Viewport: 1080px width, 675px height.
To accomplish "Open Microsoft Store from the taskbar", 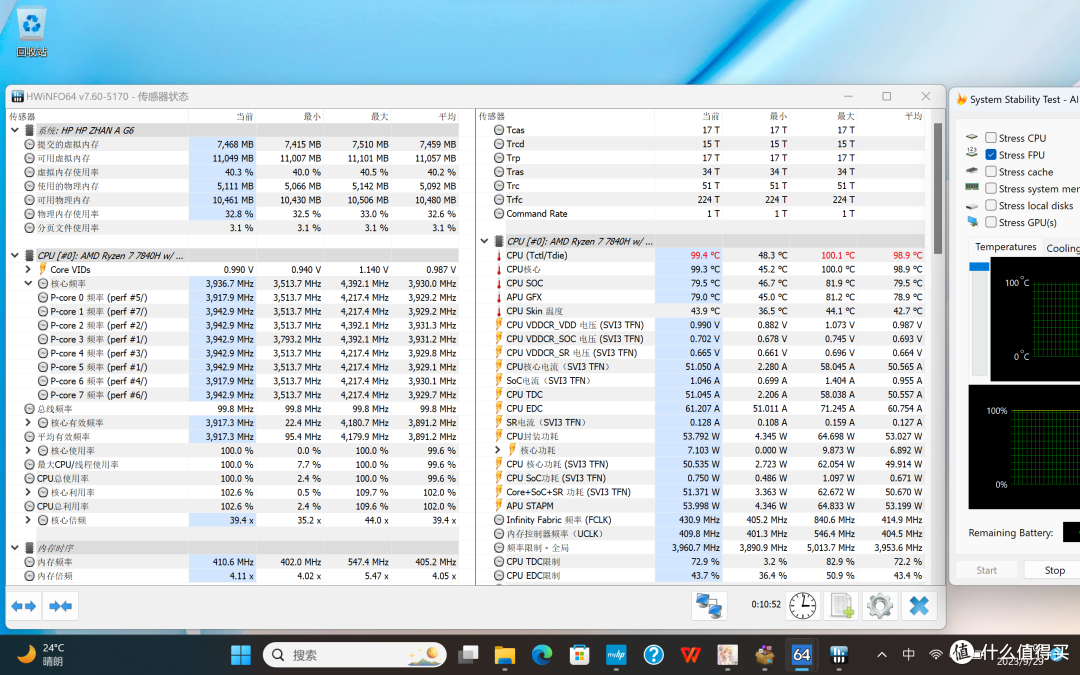I will pyautogui.click(x=579, y=654).
